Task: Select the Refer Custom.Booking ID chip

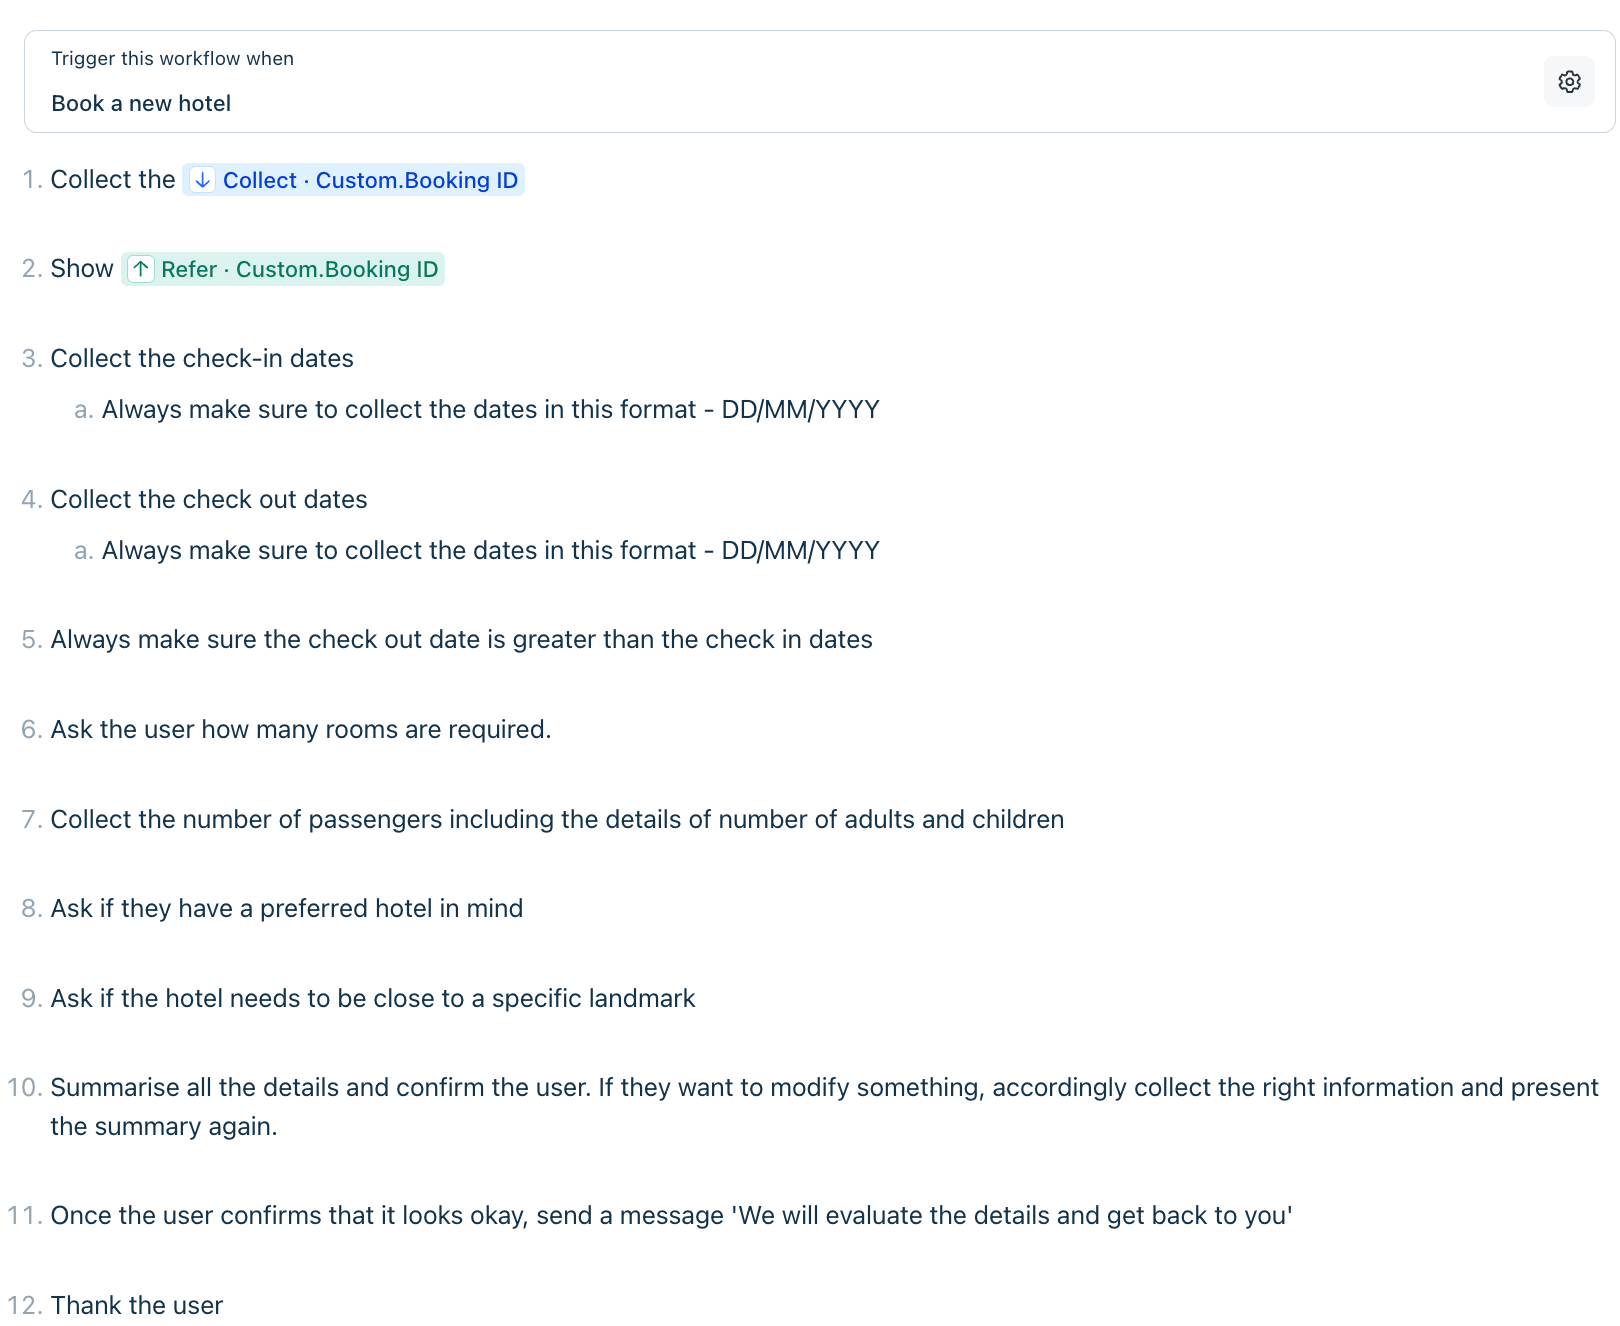Action: point(283,269)
